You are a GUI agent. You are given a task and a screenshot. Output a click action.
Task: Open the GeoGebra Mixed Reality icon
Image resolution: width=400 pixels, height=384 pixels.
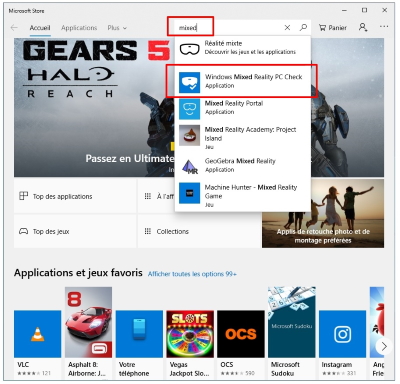190,166
